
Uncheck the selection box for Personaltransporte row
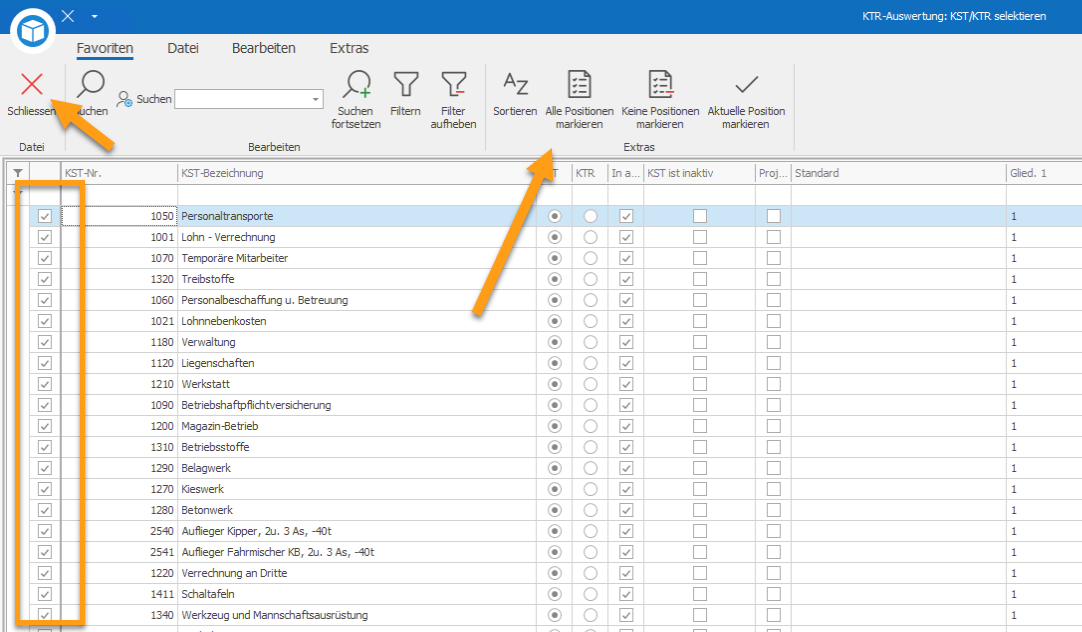tap(45, 216)
